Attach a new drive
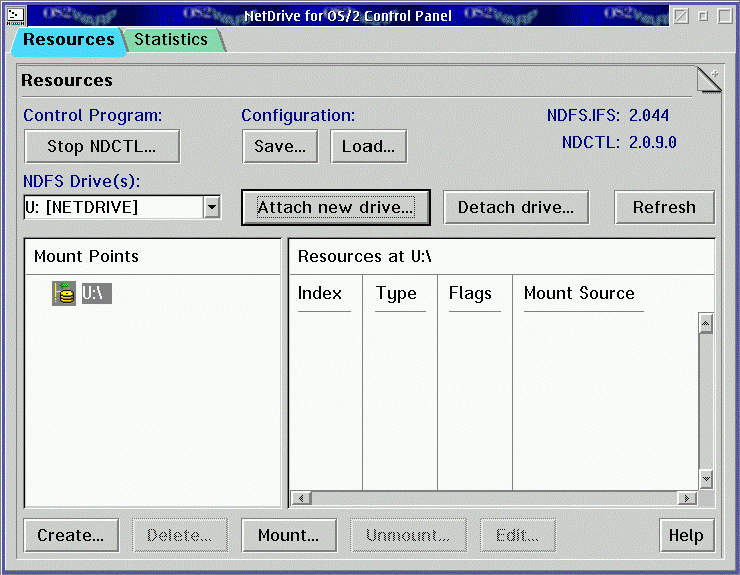This screenshot has width=740, height=575. [x=336, y=207]
